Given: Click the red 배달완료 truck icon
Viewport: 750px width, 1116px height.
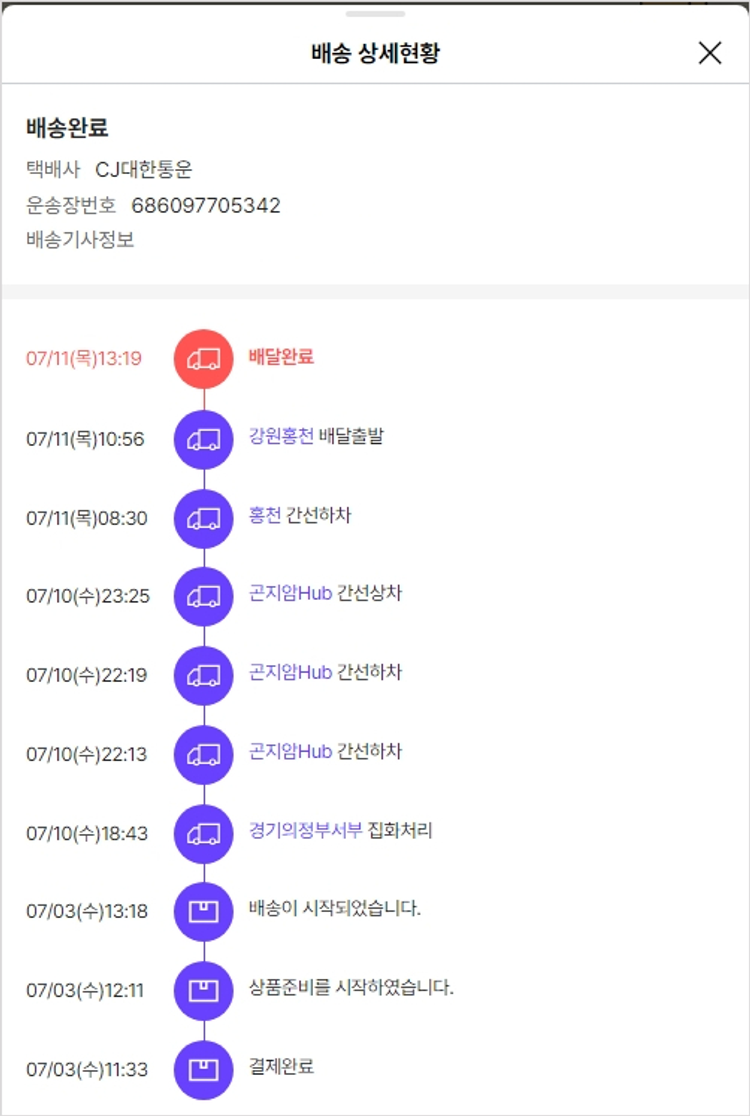Looking at the screenshot, I should (x=204, y=358).
